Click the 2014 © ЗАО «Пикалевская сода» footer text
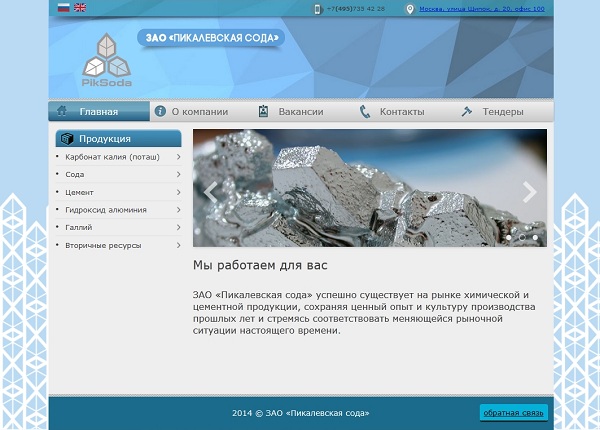This screenshot has width=600, height=430. coord(301,413)
